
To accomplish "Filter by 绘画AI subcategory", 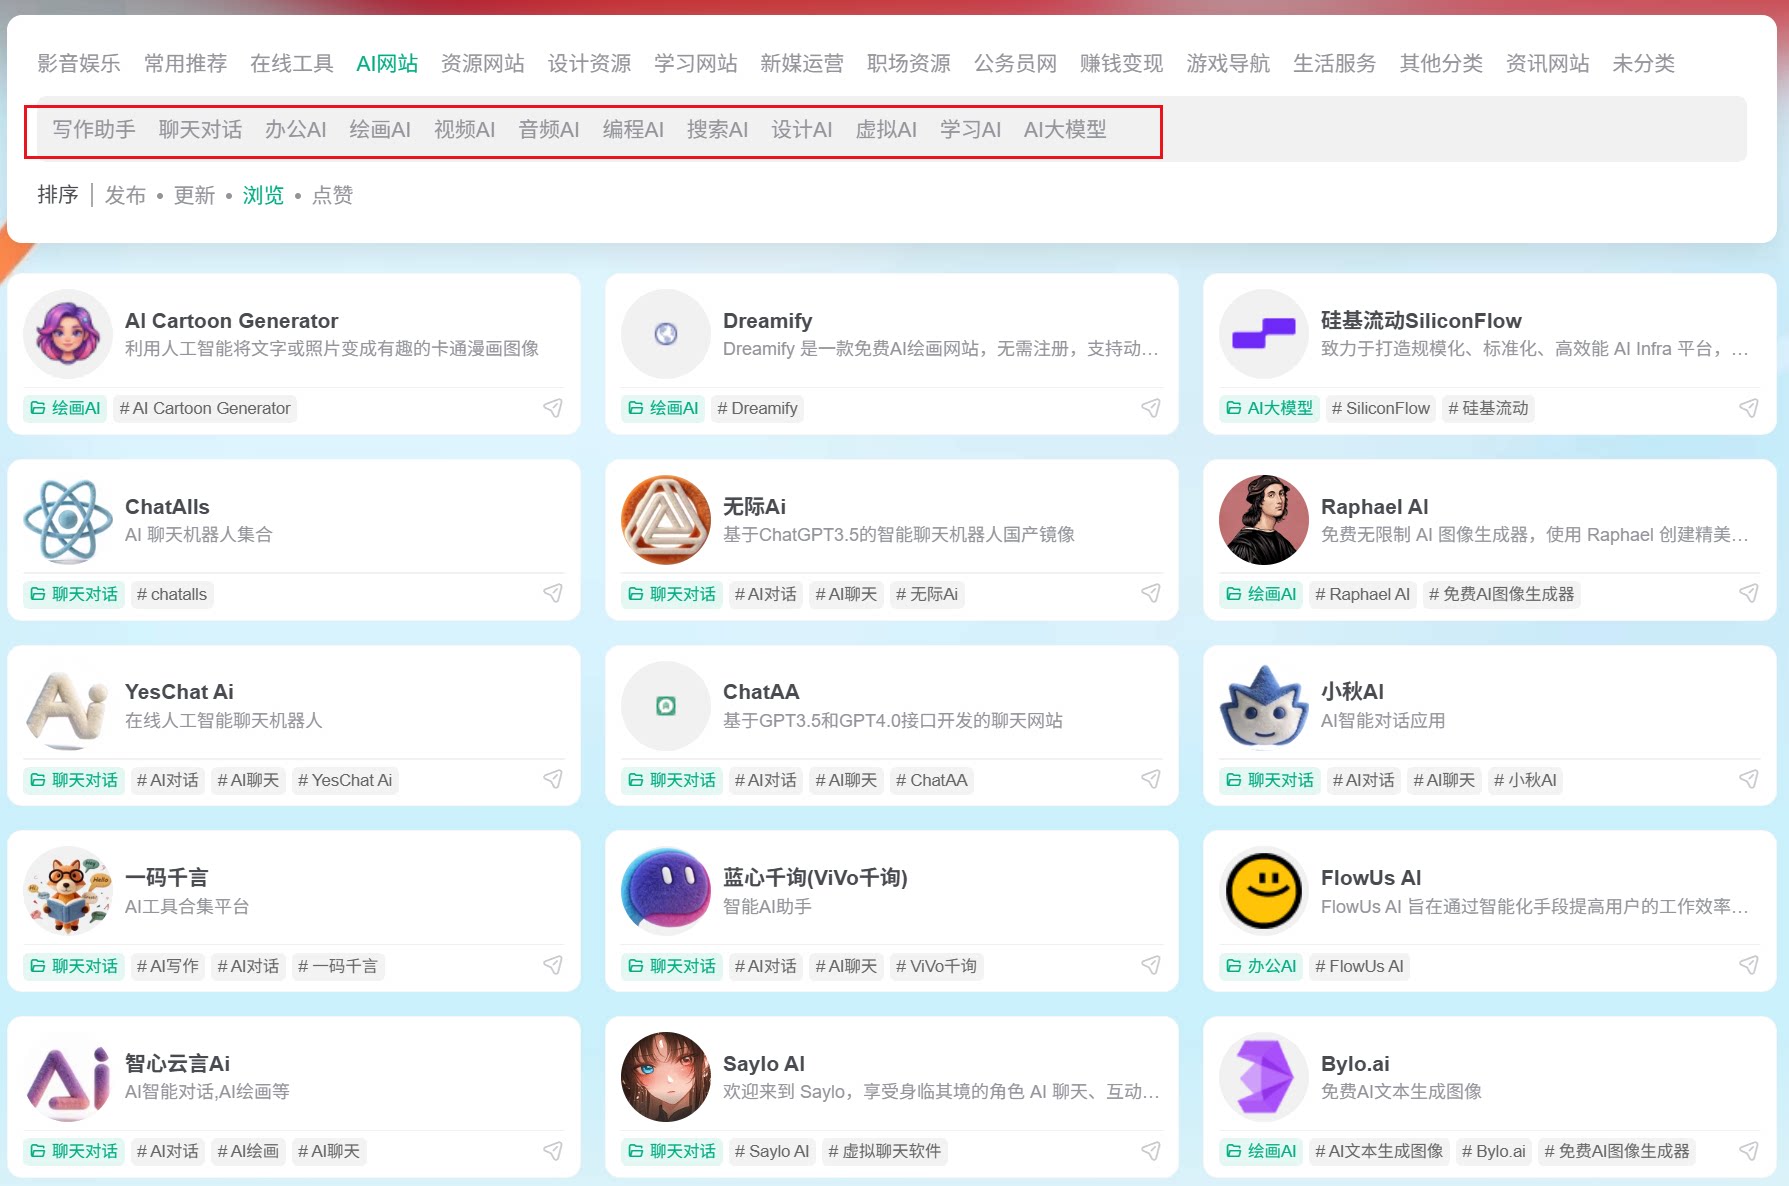I will pyautogui.click(x=380, y=130).
